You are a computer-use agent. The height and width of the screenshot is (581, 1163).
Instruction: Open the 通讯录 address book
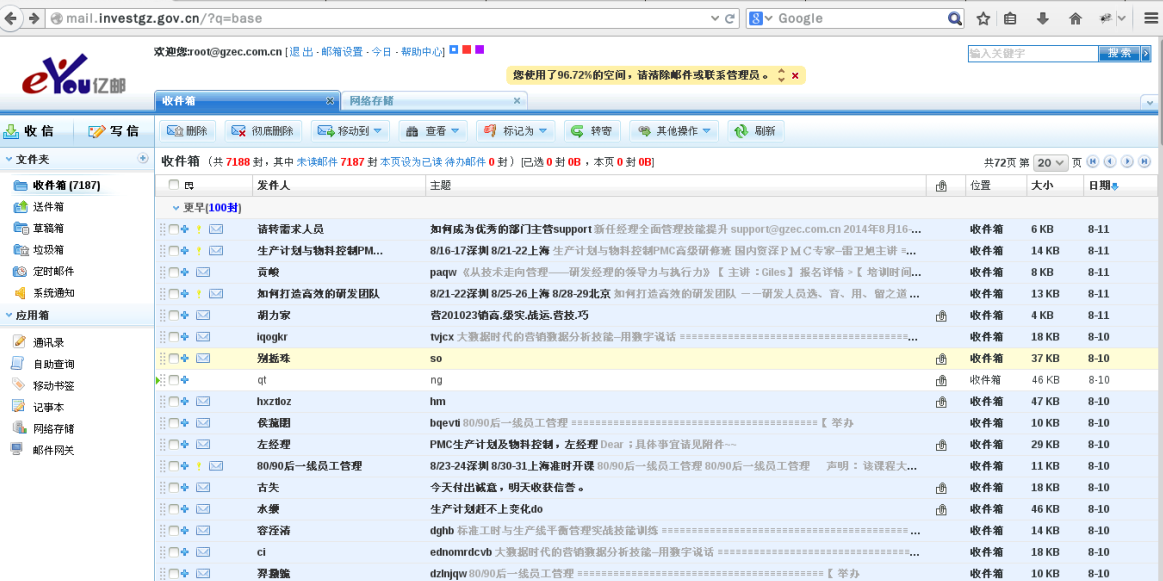[x=48, y=343]
